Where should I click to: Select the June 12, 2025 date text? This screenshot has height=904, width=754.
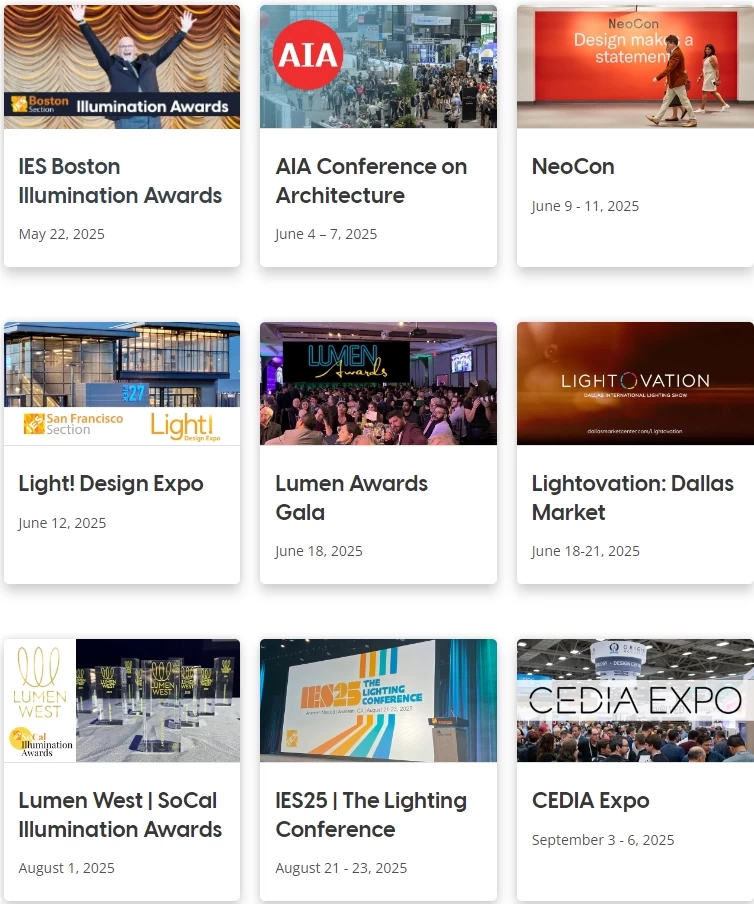pyautogui.click(x=62, y=523)
